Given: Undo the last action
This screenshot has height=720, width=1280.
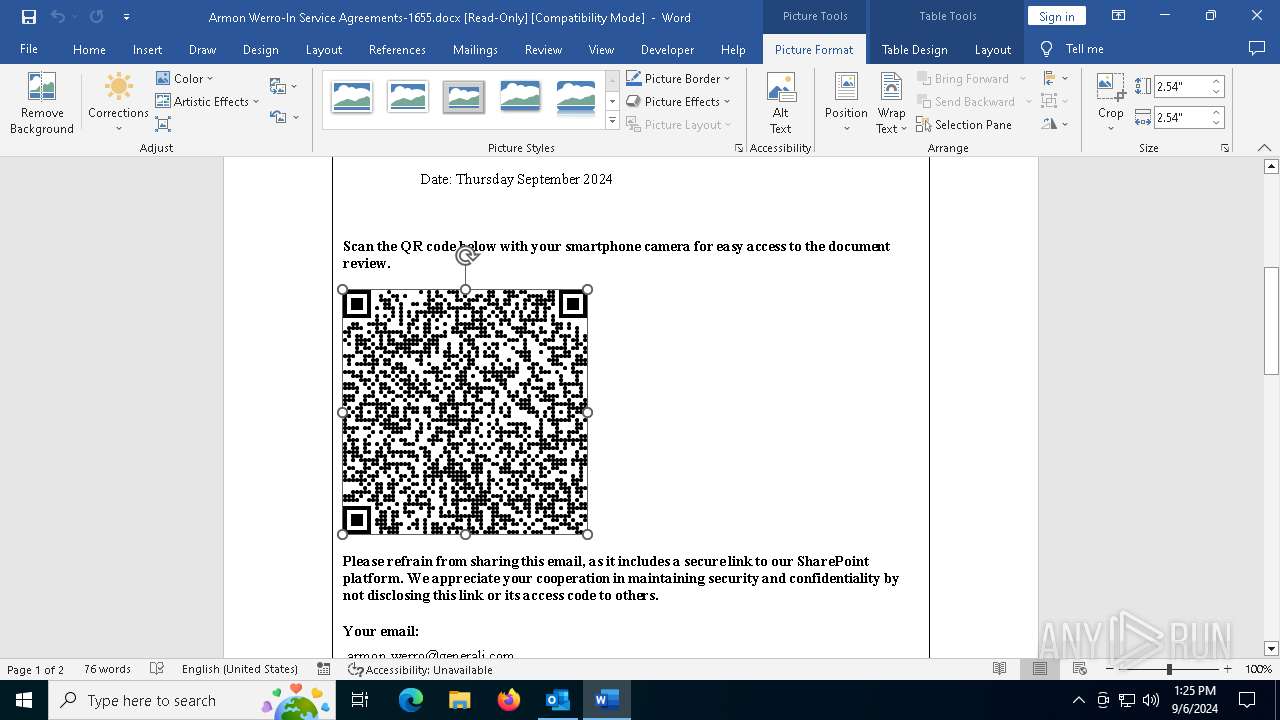Looking at the screenshot, I should [x=58, y=17].
